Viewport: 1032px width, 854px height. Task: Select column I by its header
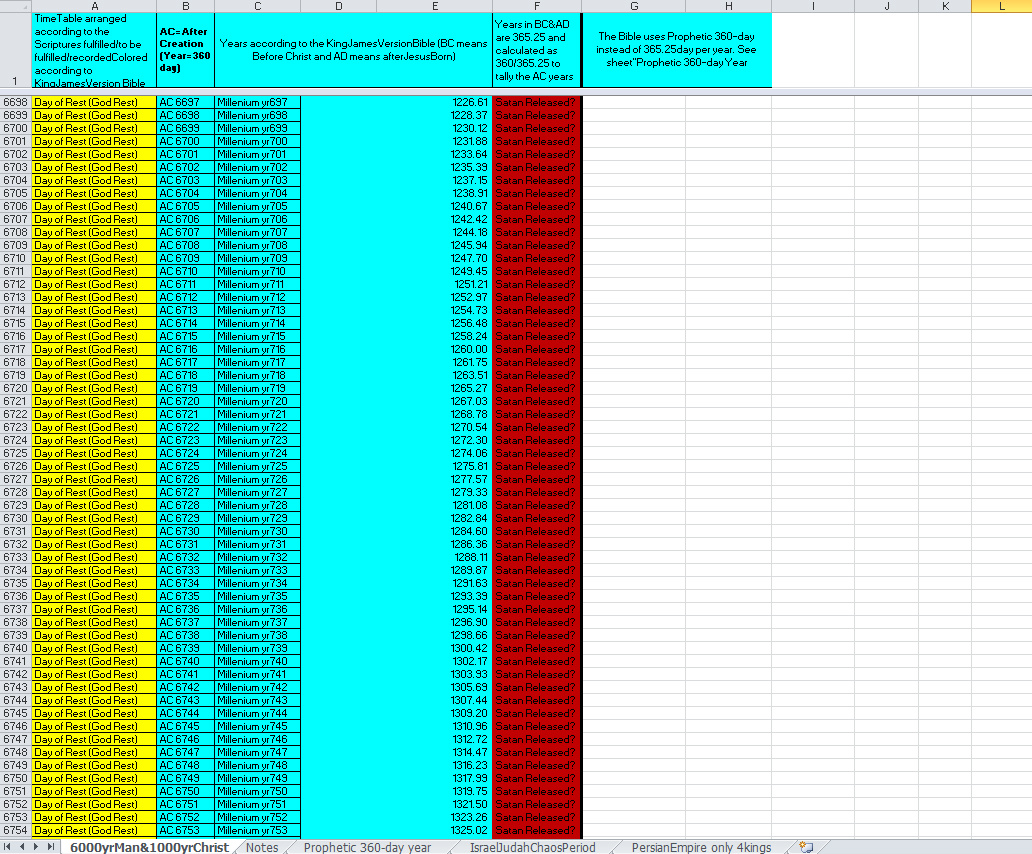click(x=813, y=6)
